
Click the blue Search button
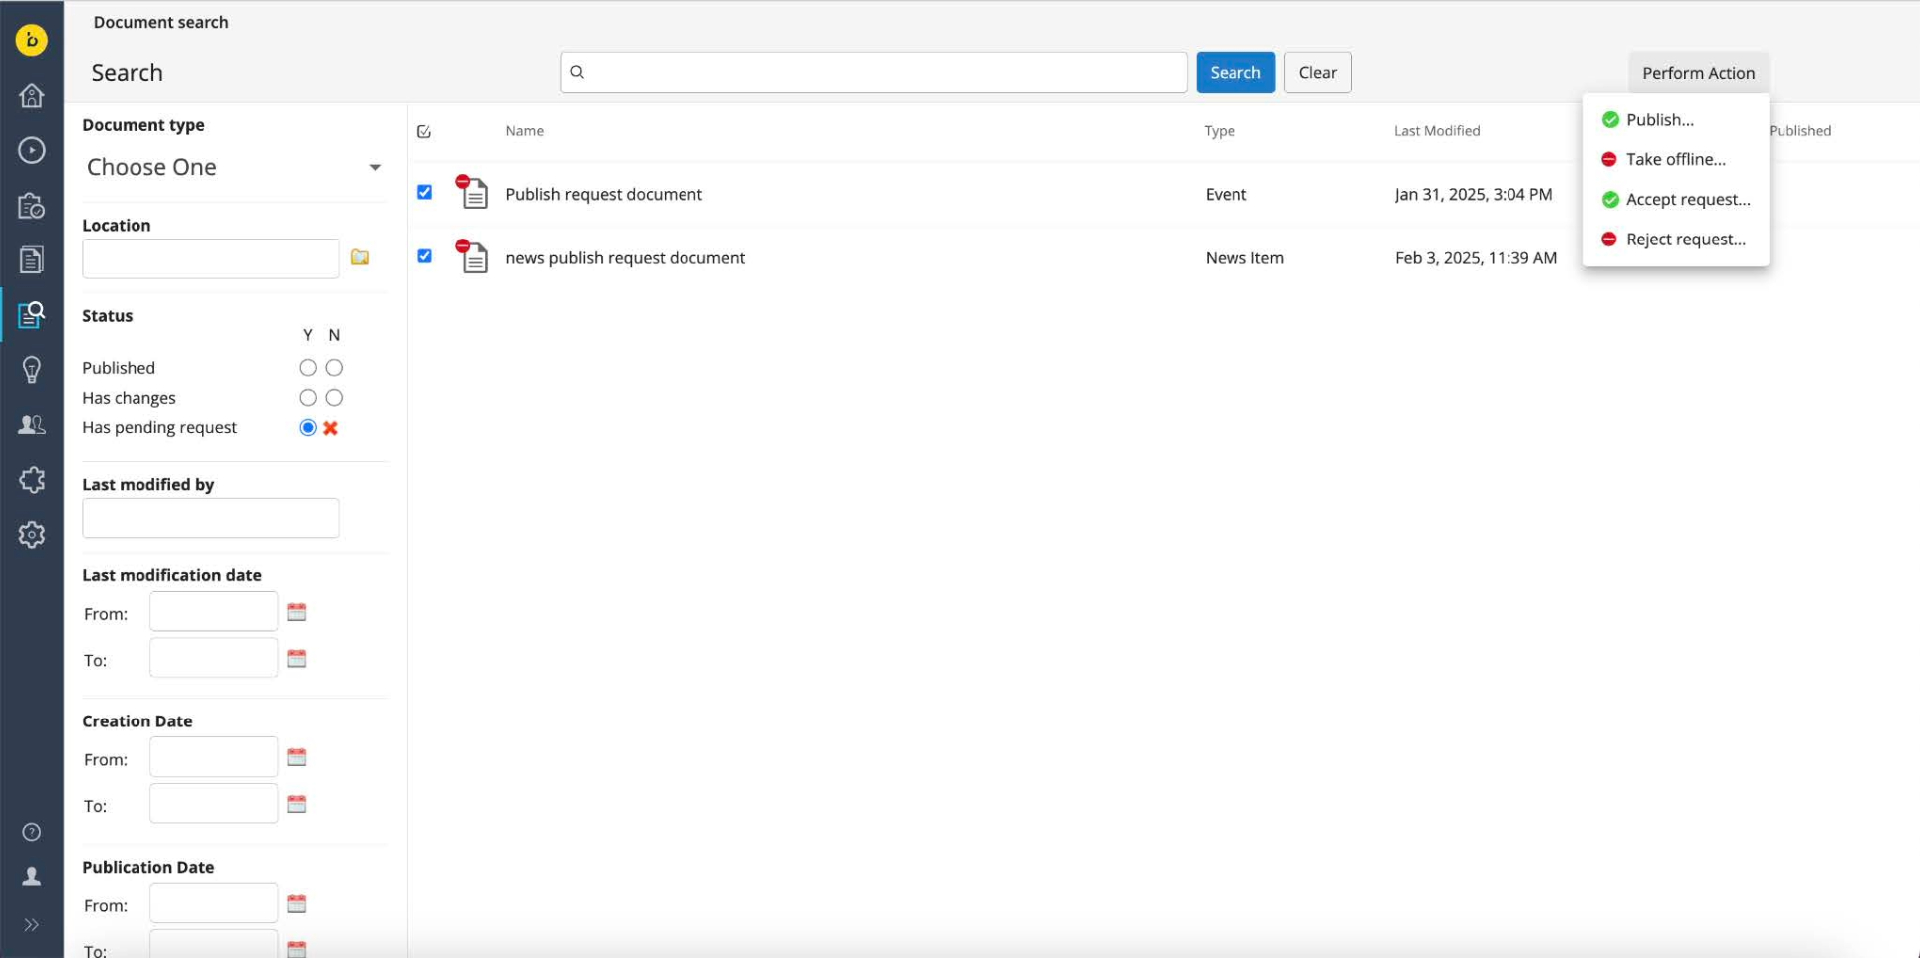(1235, 73)
